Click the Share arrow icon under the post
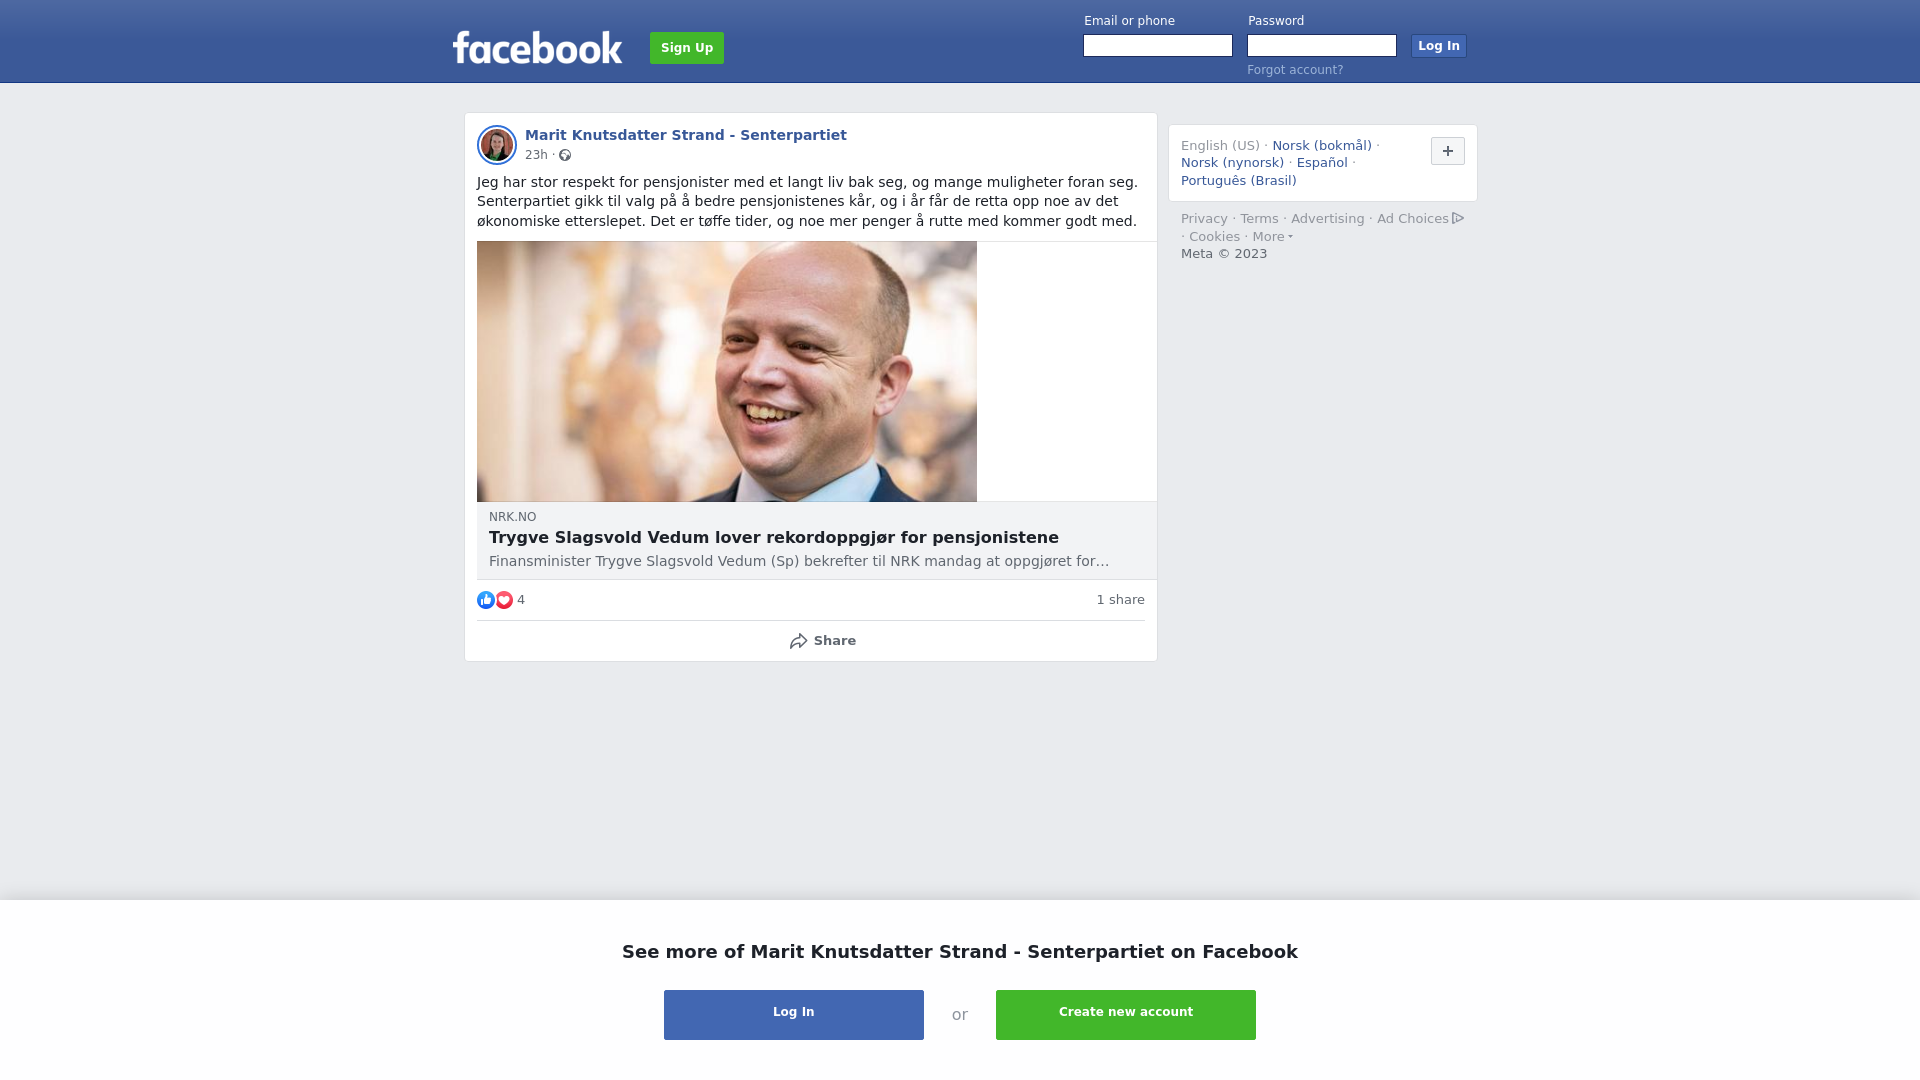 tap(798, 641)
